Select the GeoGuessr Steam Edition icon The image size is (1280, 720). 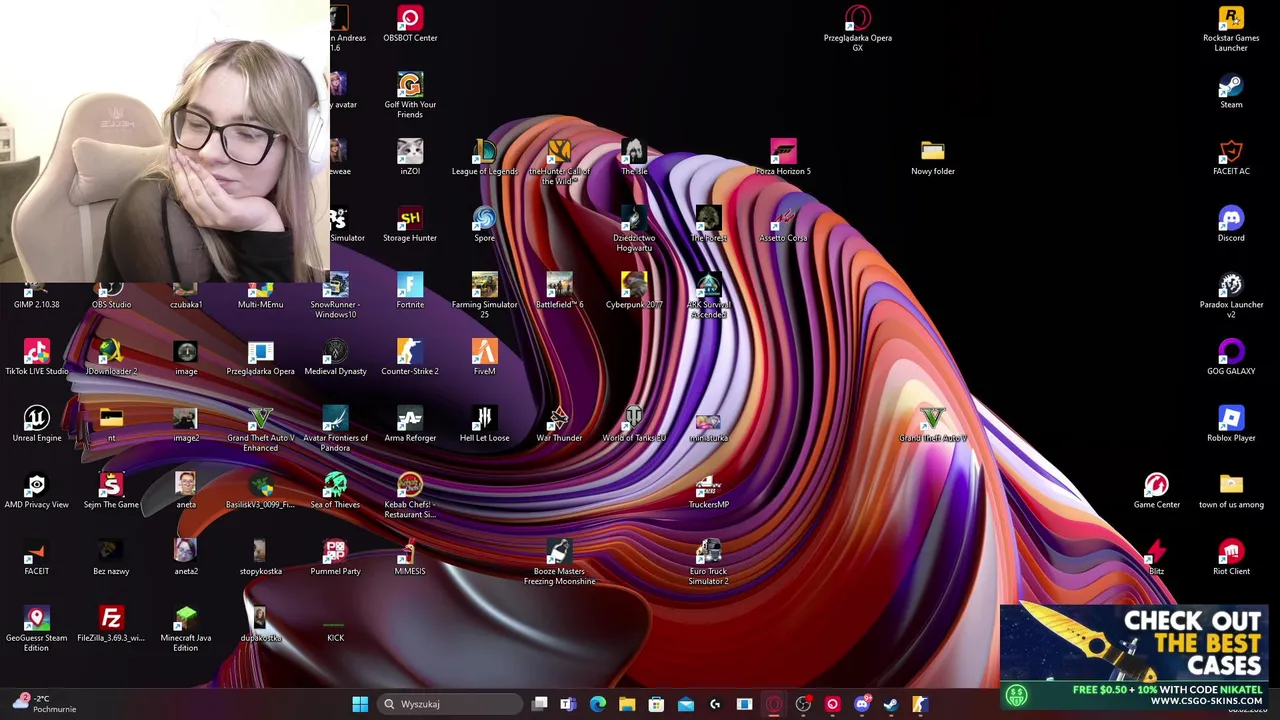coord(37,628)
